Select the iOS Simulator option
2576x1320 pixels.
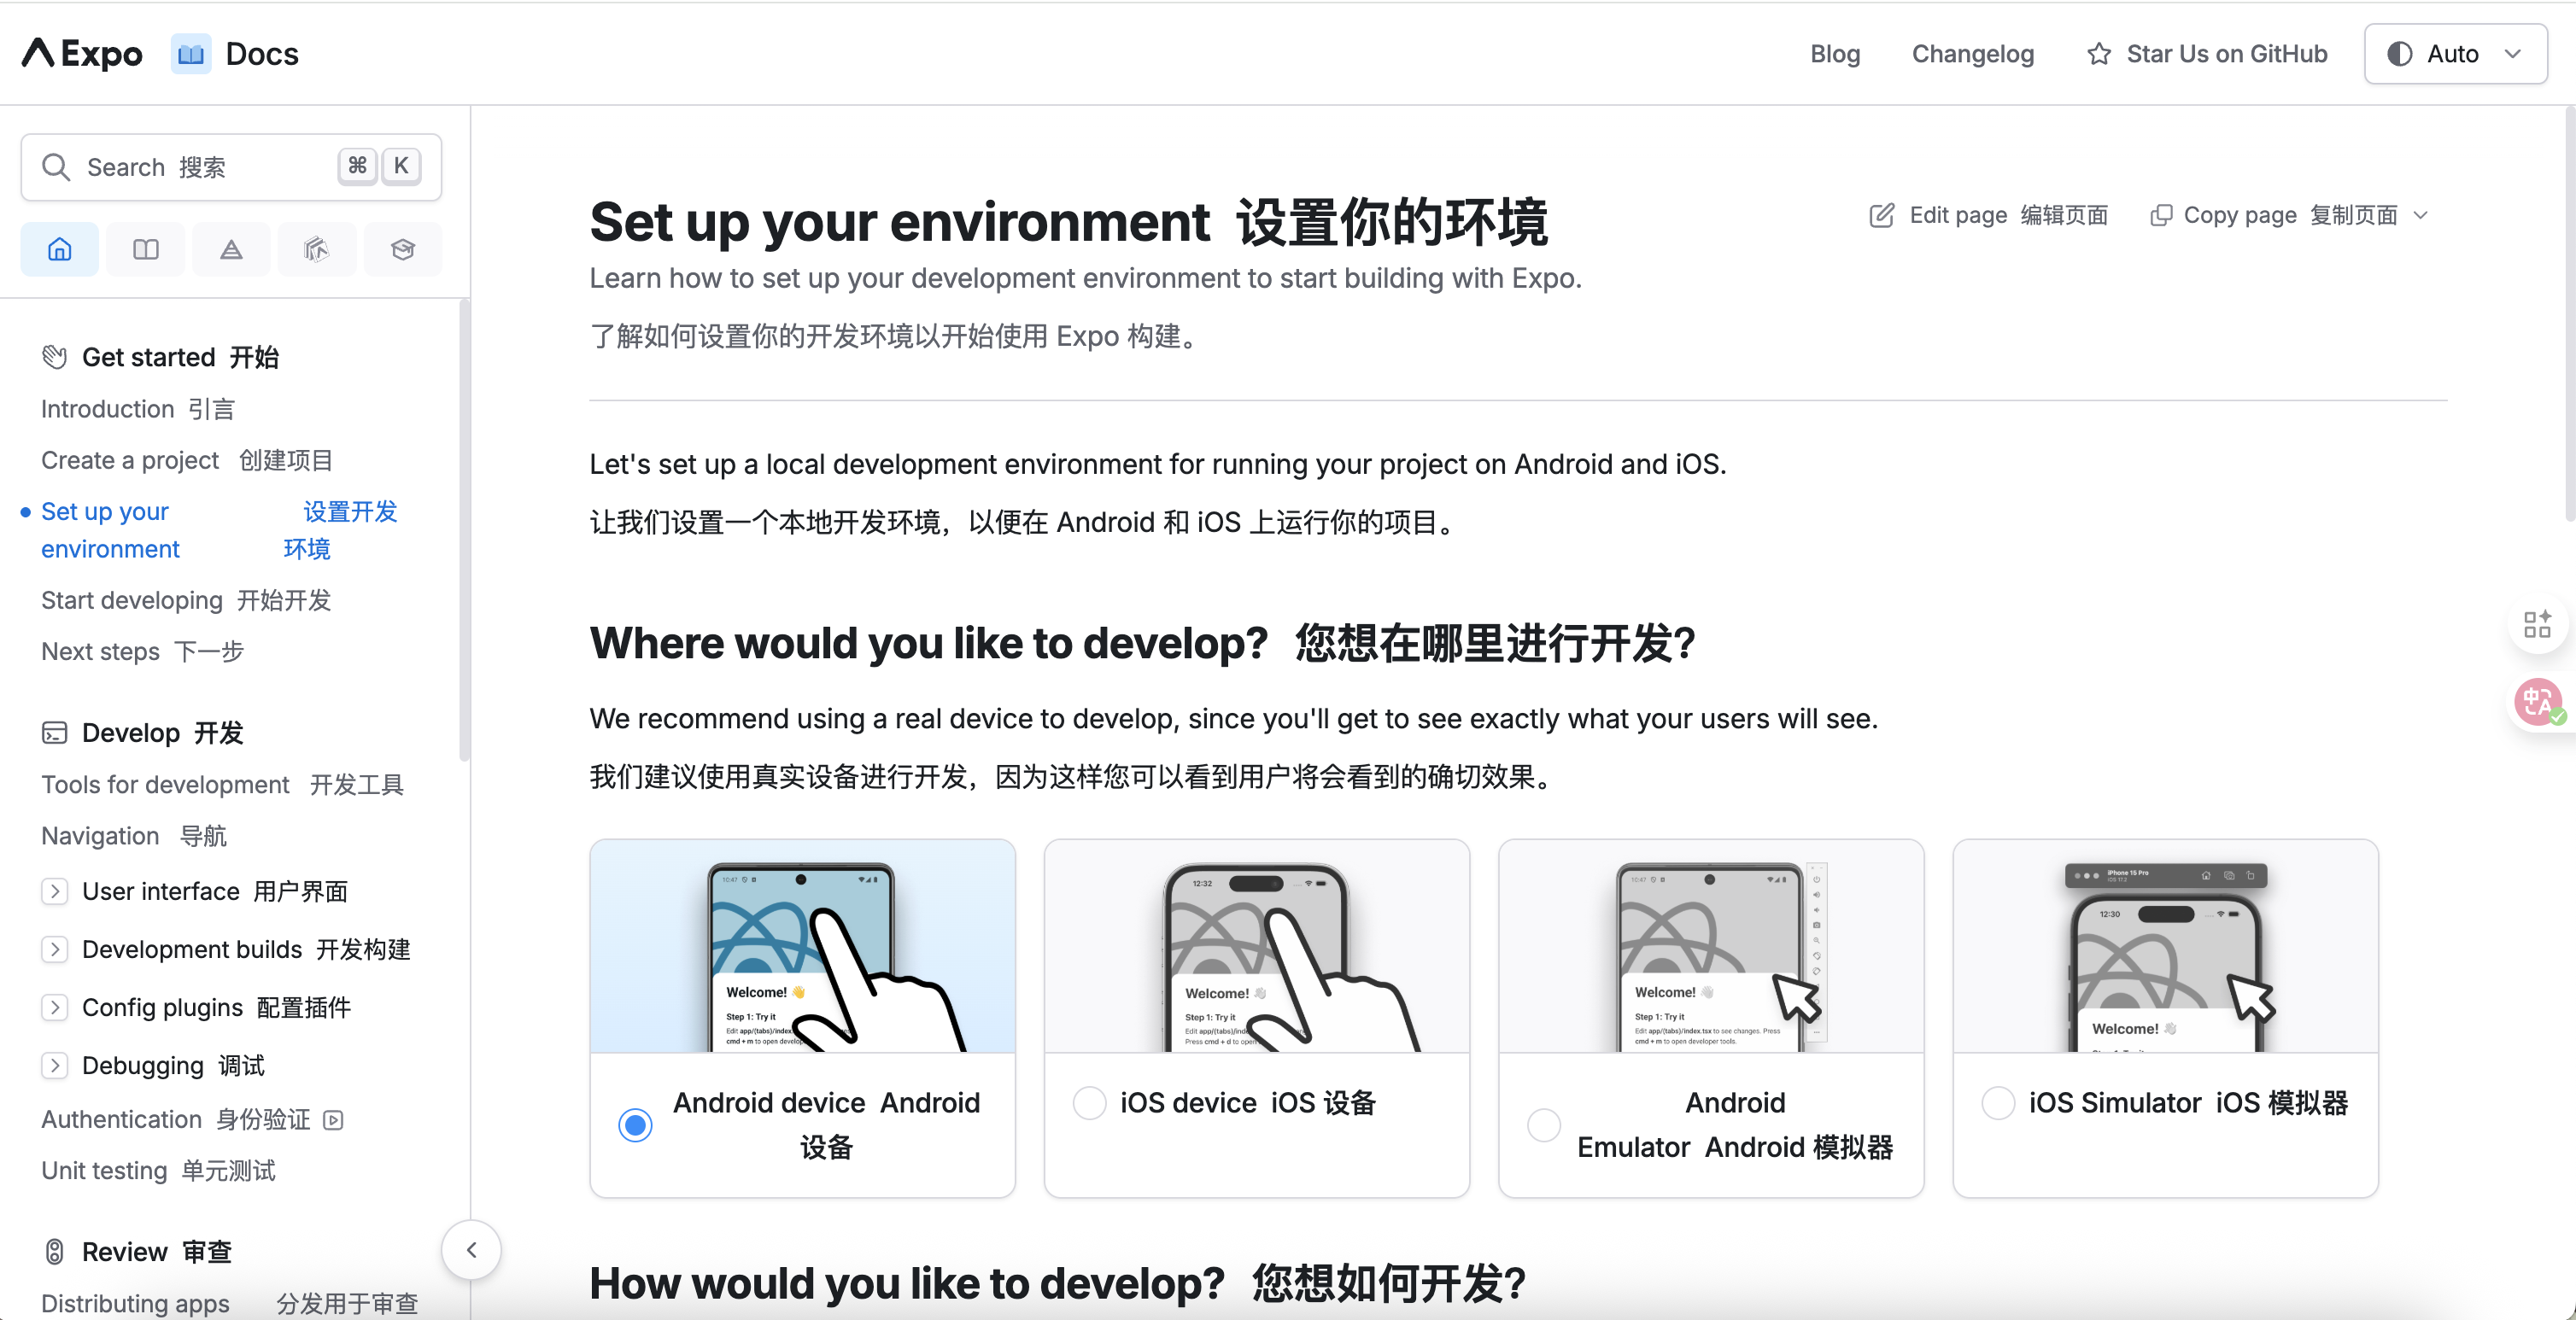click(x=1998, y=1103)
